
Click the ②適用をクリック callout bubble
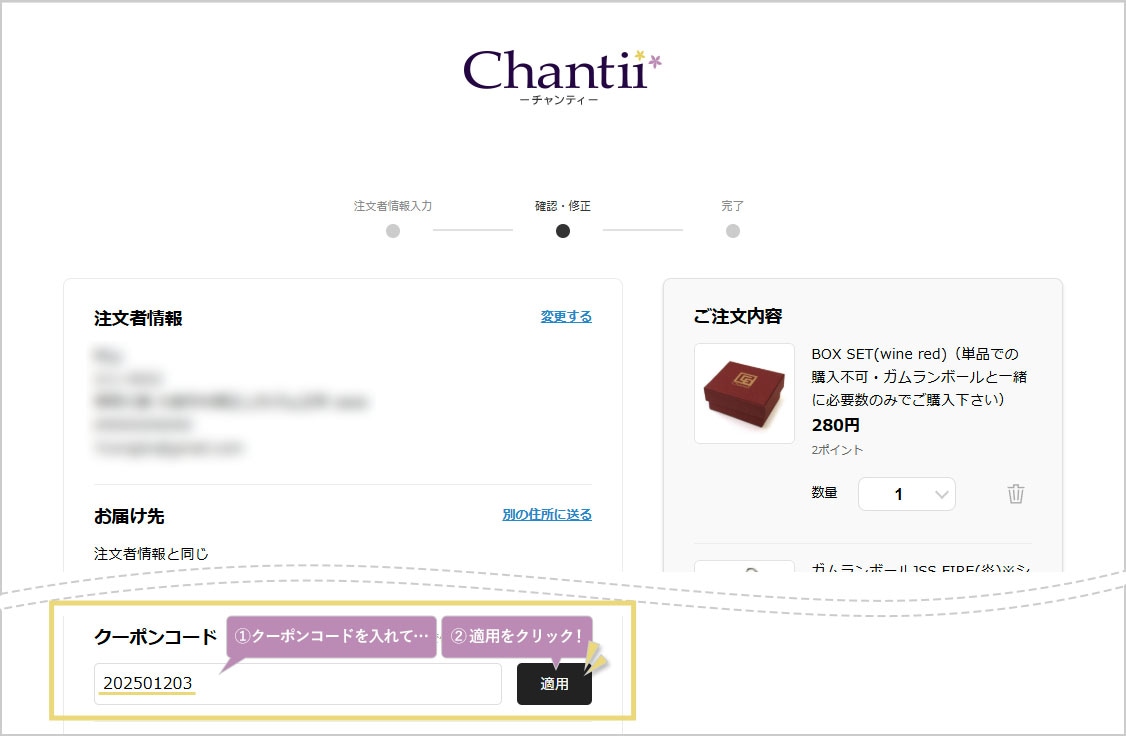pyautogui.click(x=517, y=636)
